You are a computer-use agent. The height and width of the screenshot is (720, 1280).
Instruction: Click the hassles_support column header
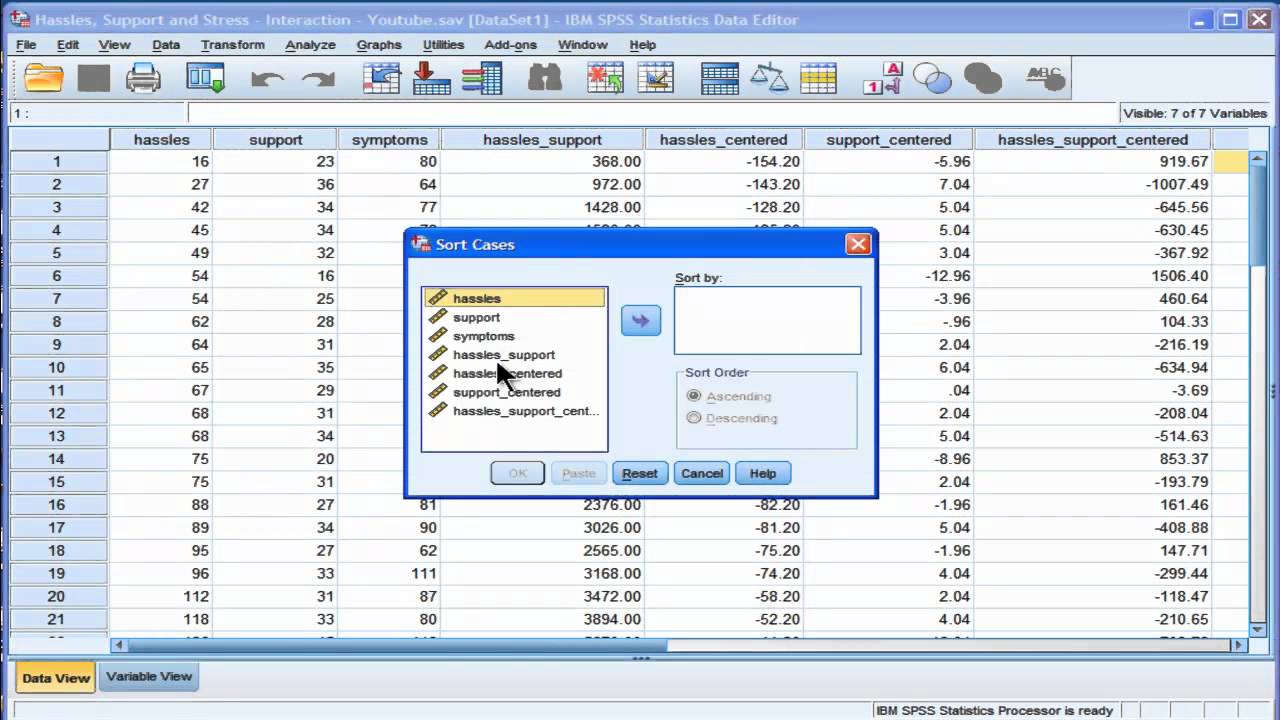coord(543,140)
